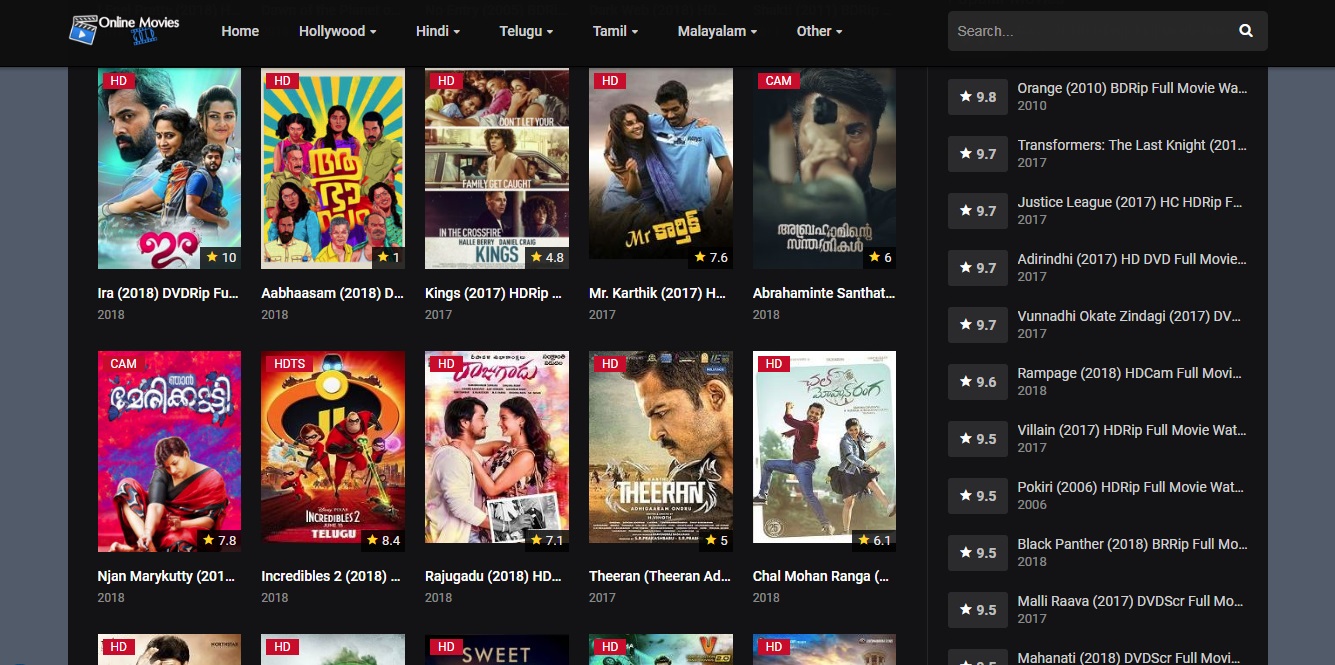Viewport: 1335px width, 665px height.
Task: Click the search magnifier icon
Action: pyautogui.click(x=1245, y=31)
